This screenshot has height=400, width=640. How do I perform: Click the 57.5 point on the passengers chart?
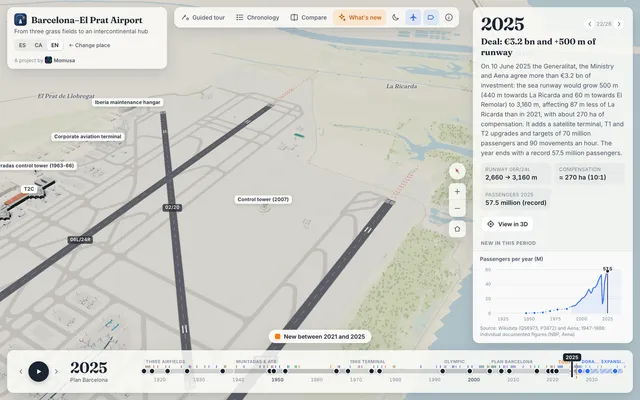point(607,271)
